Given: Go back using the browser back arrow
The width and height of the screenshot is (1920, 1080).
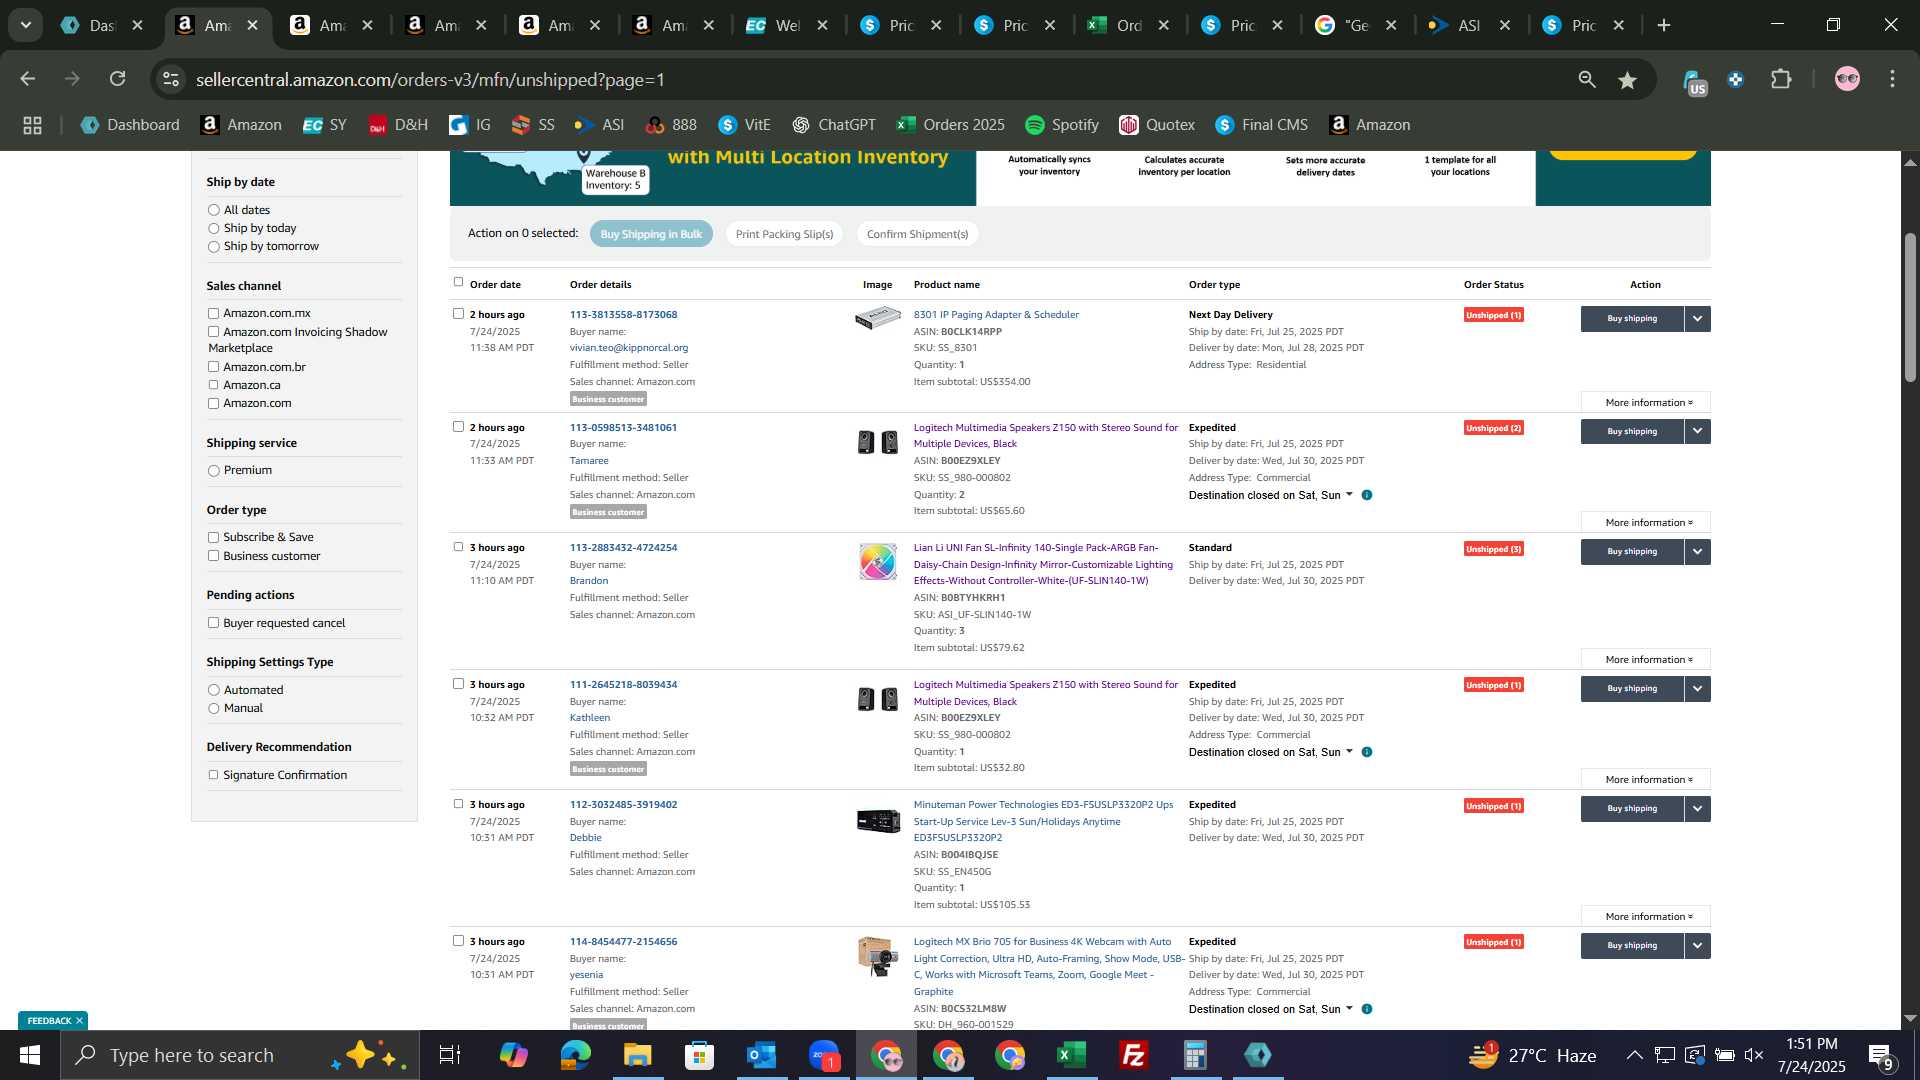Looking at the screenshot, I should 28,79.
